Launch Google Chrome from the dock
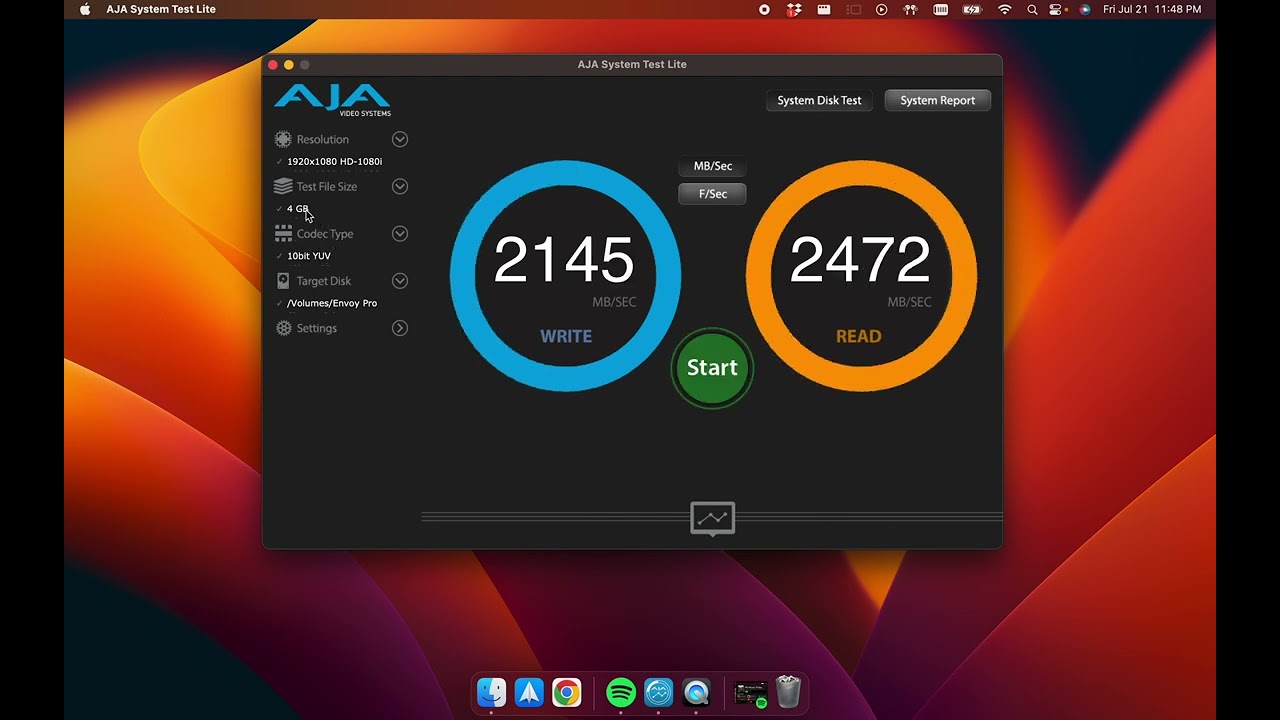This screenshot has width=1280, height=720. pyautogui.click(x=567, y=692)
